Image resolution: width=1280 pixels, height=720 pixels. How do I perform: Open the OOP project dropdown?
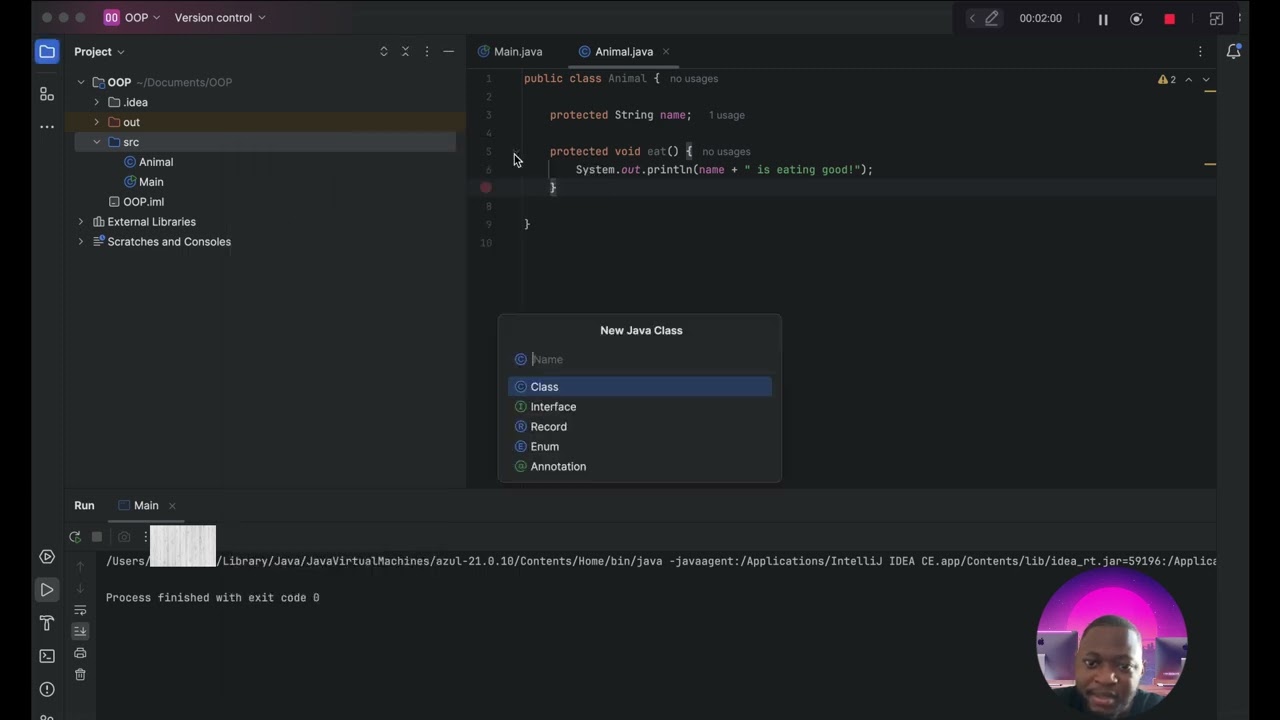(x=132, y=18)
